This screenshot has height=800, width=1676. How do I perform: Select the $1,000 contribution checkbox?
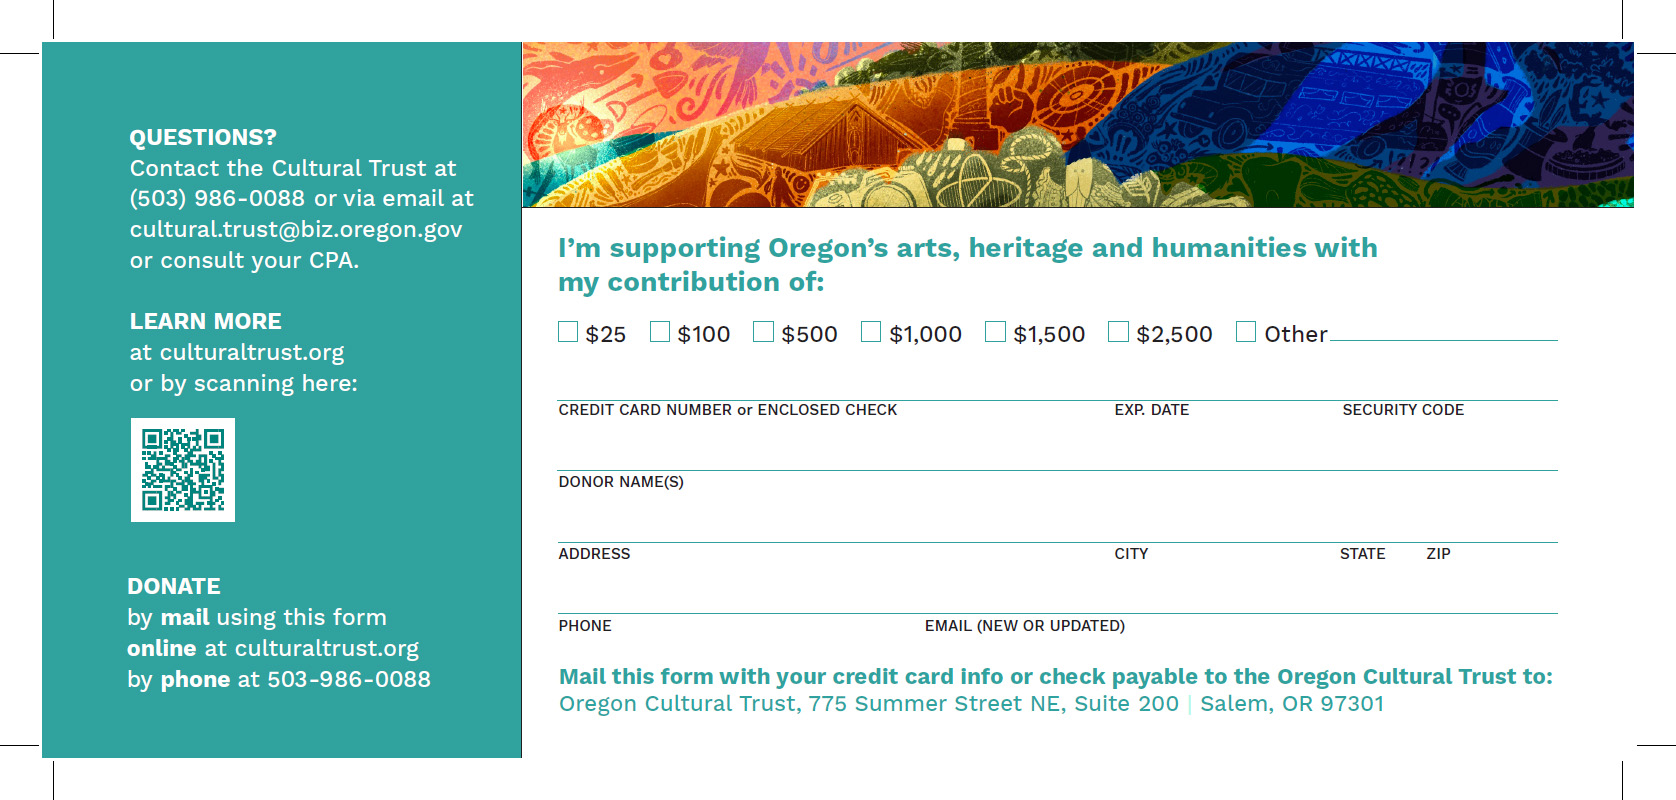pyautogui.click(x=872, y=332)
